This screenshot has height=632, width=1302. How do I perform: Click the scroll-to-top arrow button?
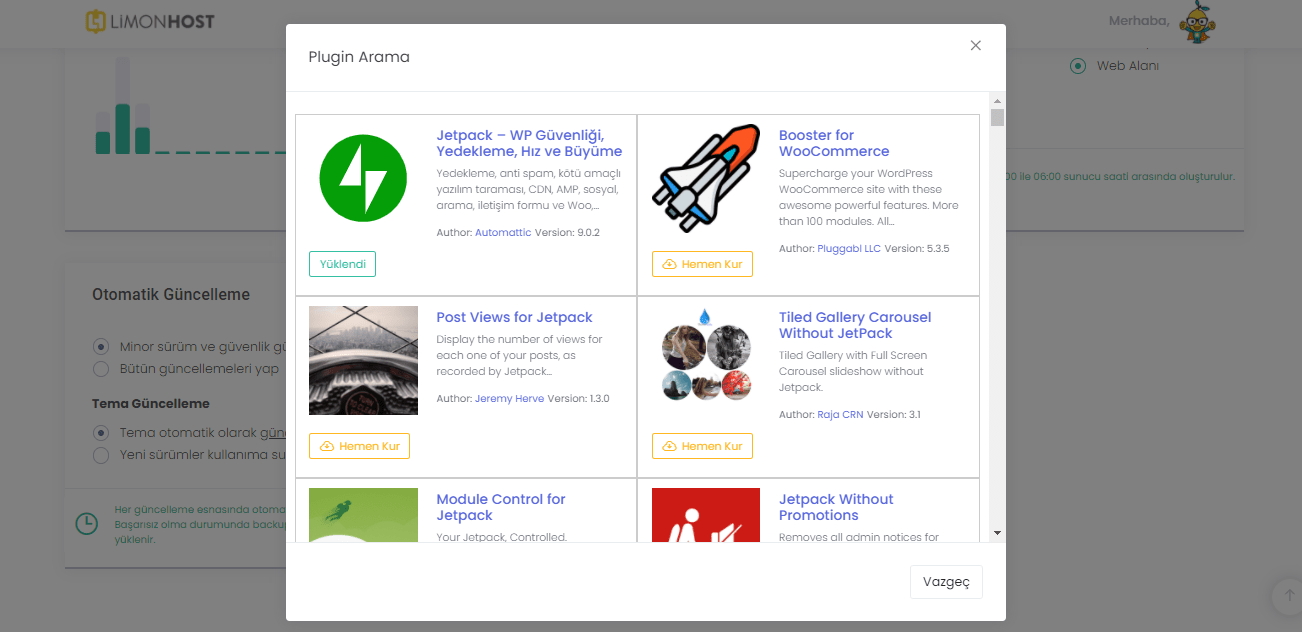1287,596
